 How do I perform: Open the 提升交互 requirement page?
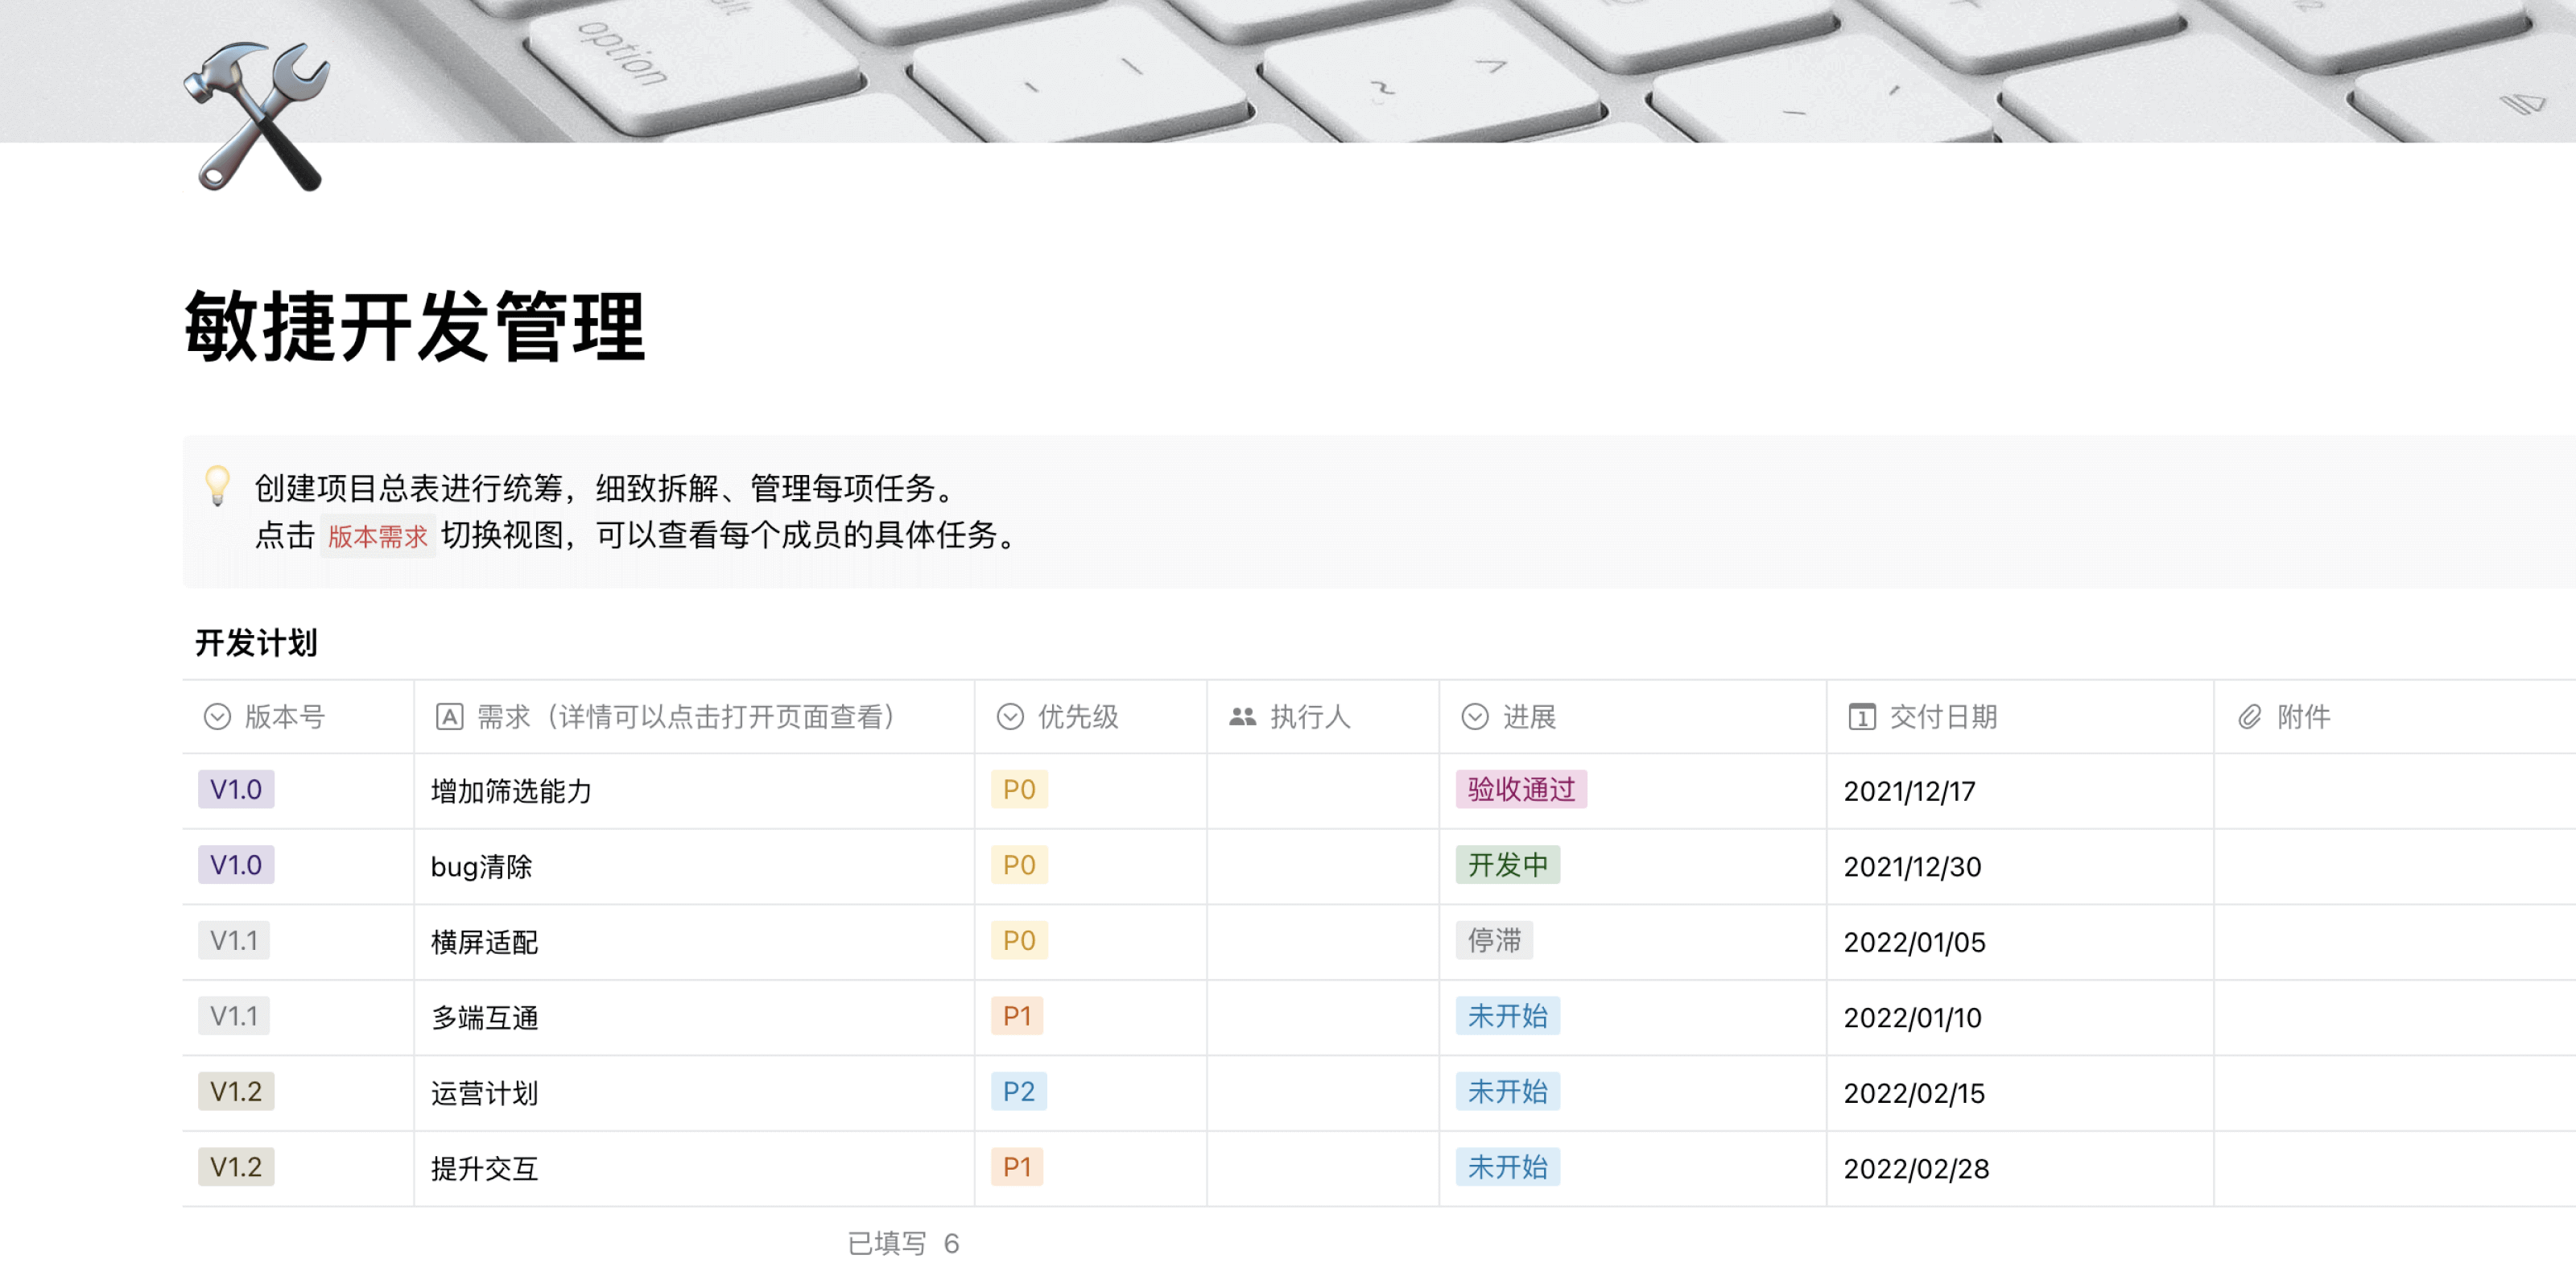tap(483, 1168)
